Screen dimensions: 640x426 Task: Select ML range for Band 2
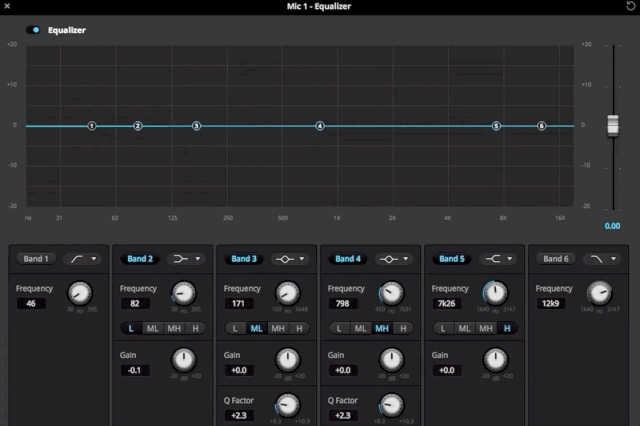click(153, 328)
